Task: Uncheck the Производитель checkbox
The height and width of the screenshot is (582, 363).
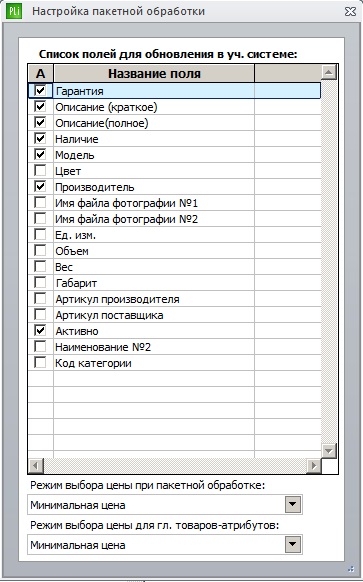Action: (40, 186)
